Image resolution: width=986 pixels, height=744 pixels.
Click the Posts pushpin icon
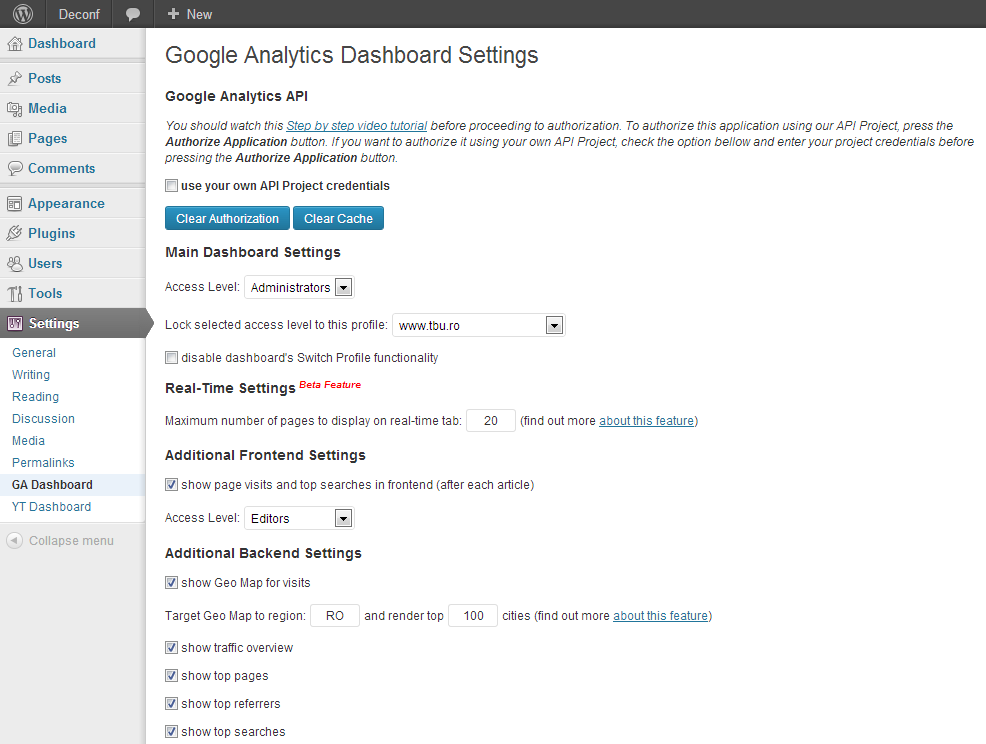14,79
